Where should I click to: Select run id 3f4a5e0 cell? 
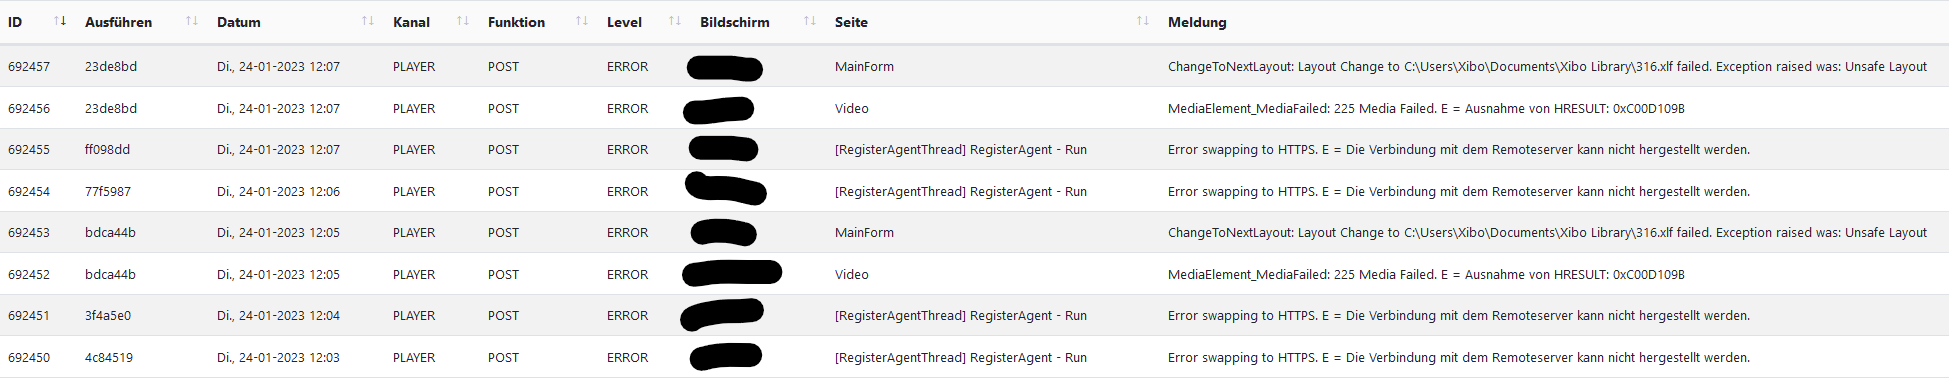tap(108, 315)
